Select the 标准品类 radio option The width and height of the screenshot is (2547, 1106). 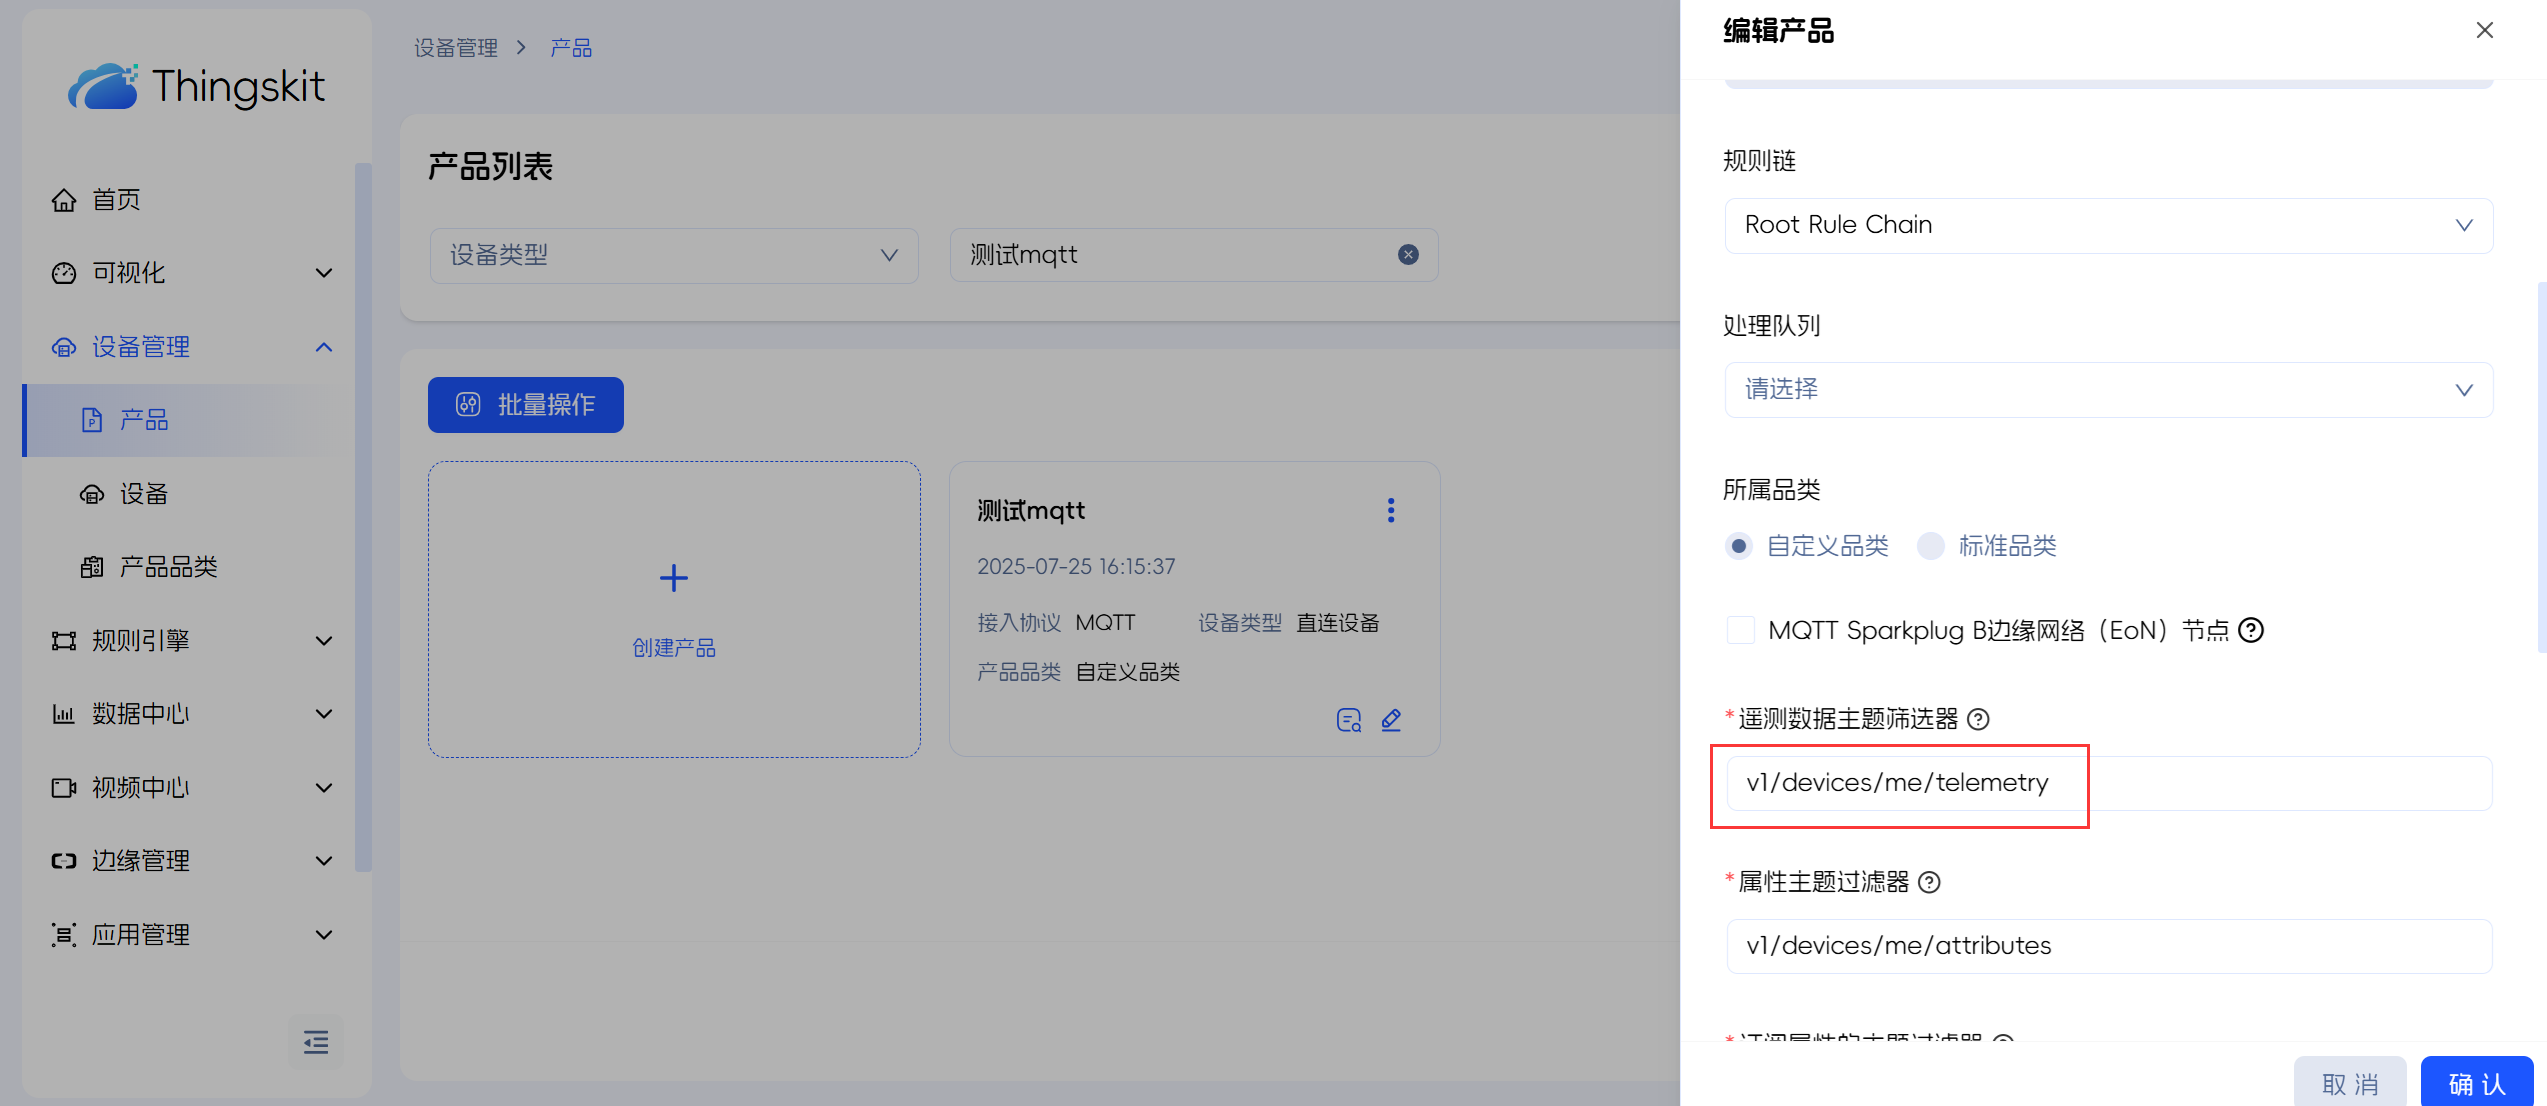tap(1931, 546)
